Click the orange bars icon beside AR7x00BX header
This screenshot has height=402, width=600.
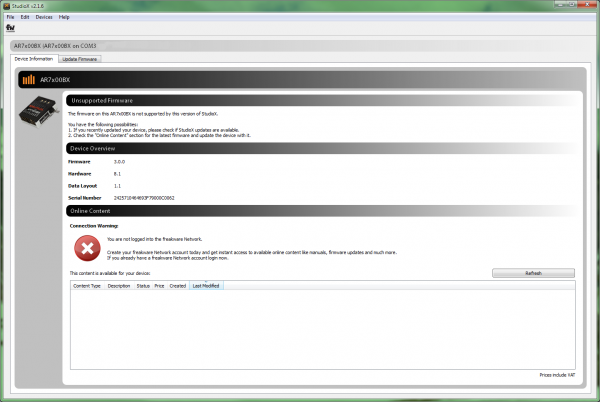tap(29, 79)
